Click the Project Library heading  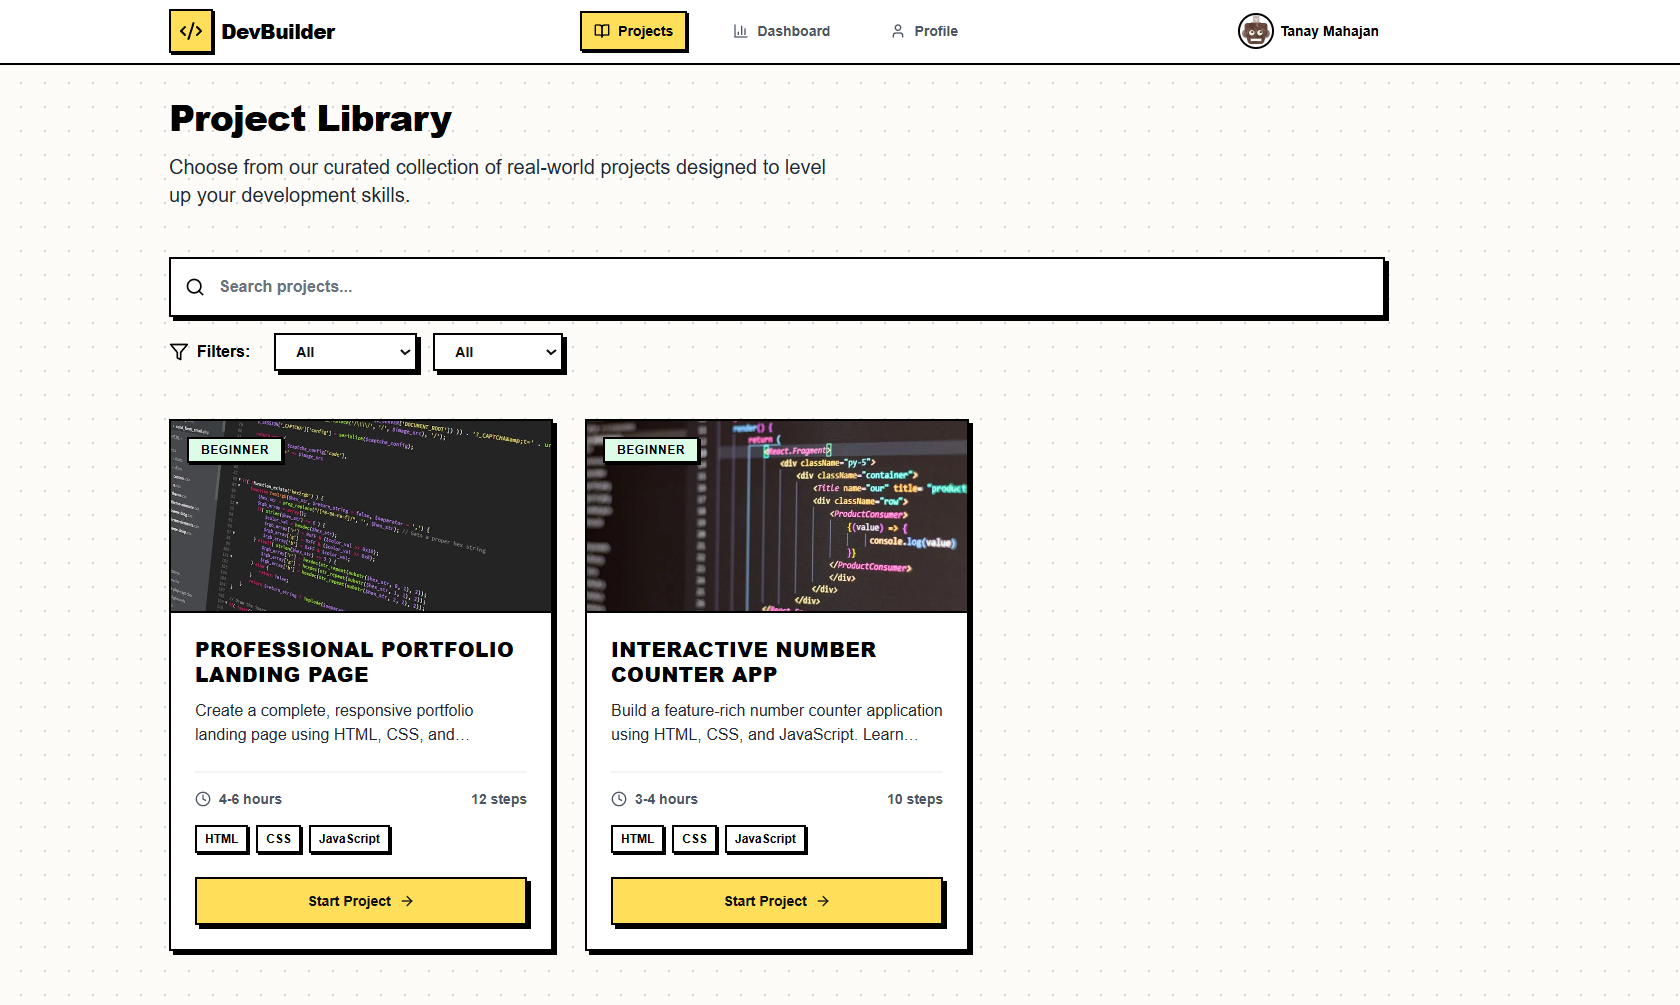(311, 119)
